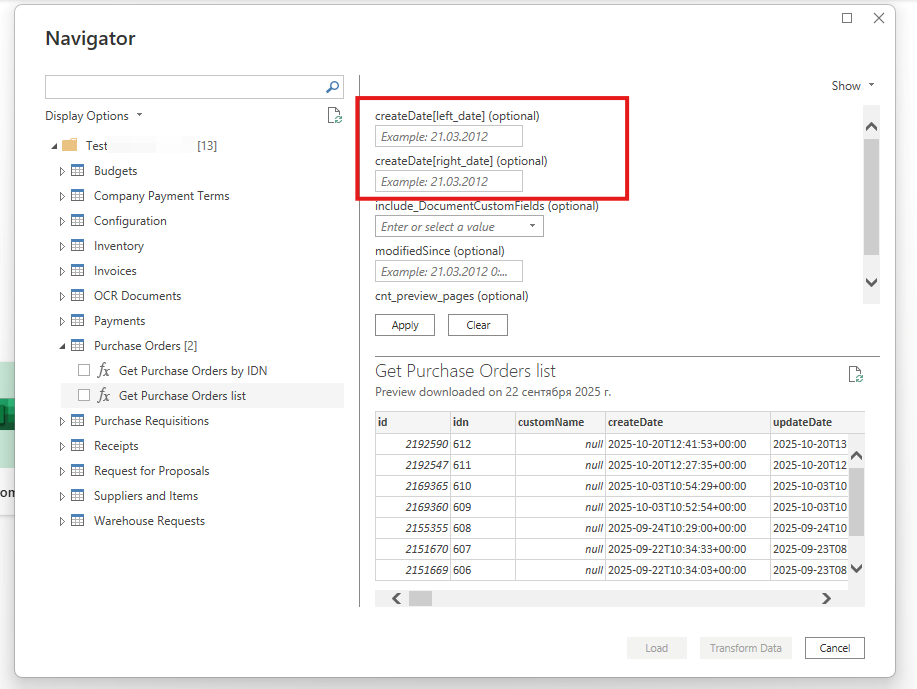917x689 pixels.
Task: Open the Display Options dropdown
Action: coord(94,116)
